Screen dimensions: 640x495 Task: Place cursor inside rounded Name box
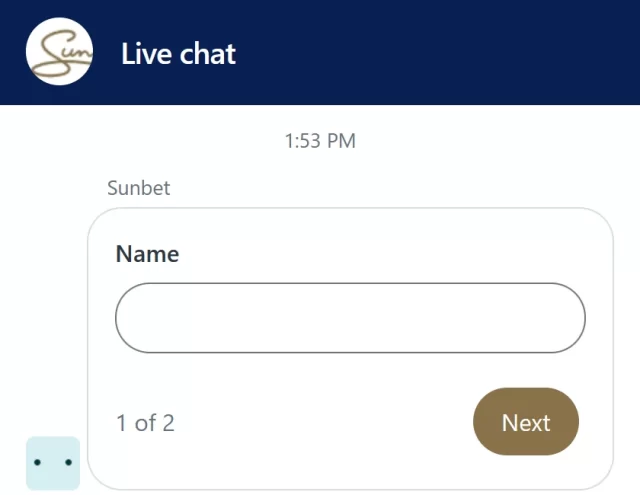pos(350,317)
